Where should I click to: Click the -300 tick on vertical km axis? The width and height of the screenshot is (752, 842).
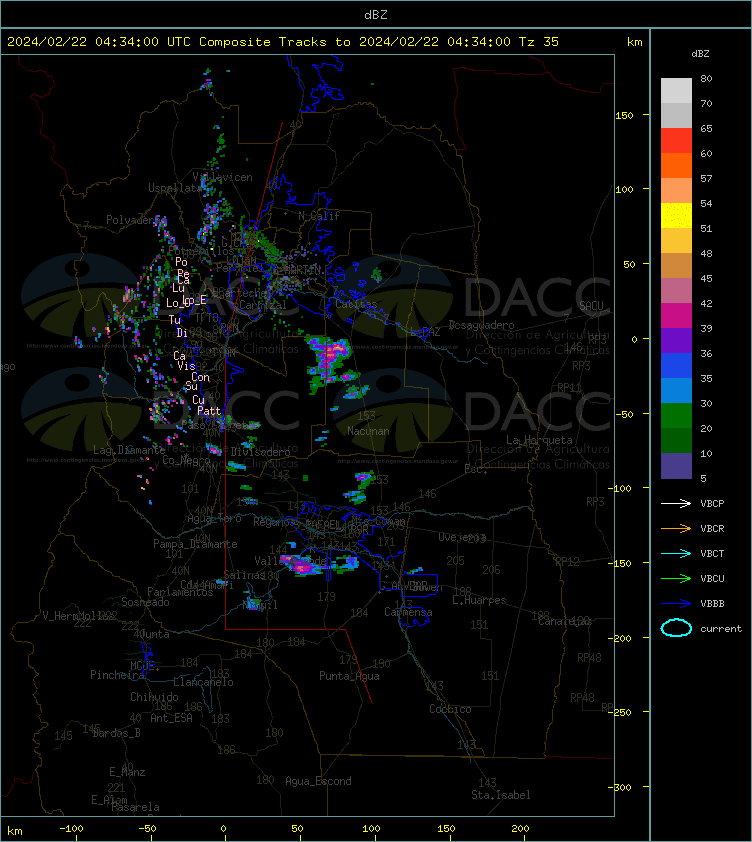pos(621,787)
